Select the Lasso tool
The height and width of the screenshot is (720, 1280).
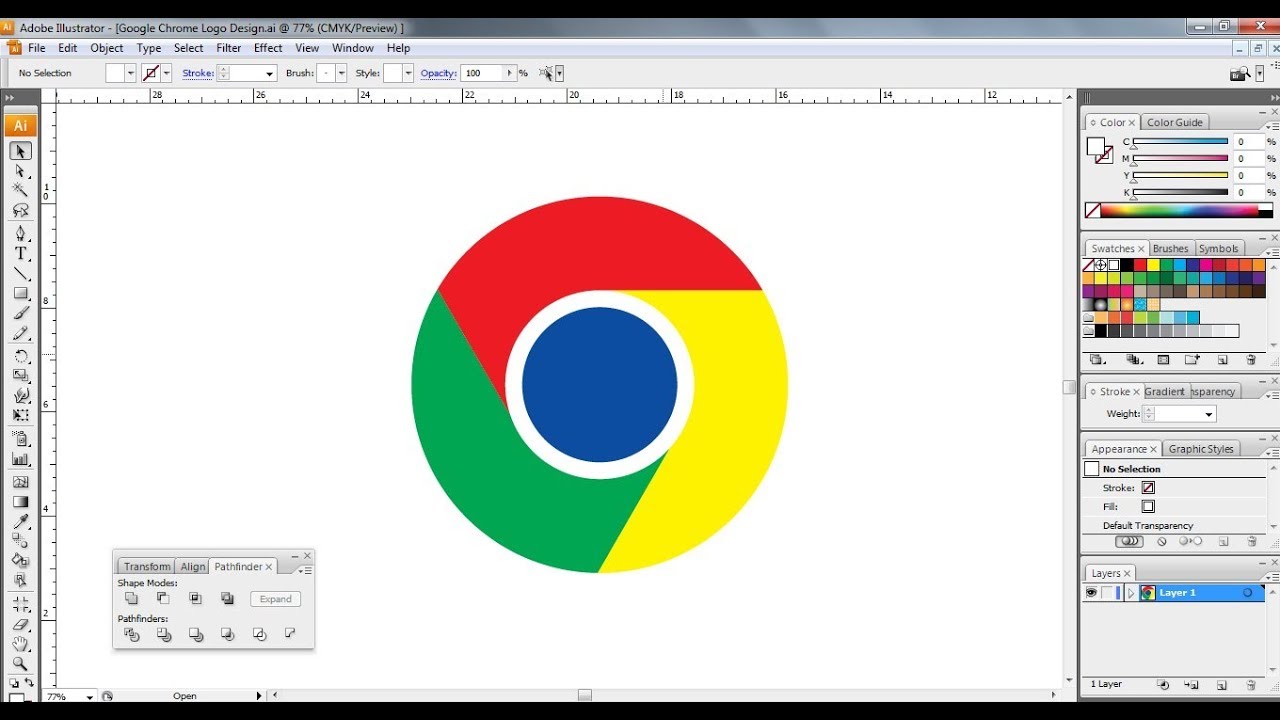coord(20,210)
